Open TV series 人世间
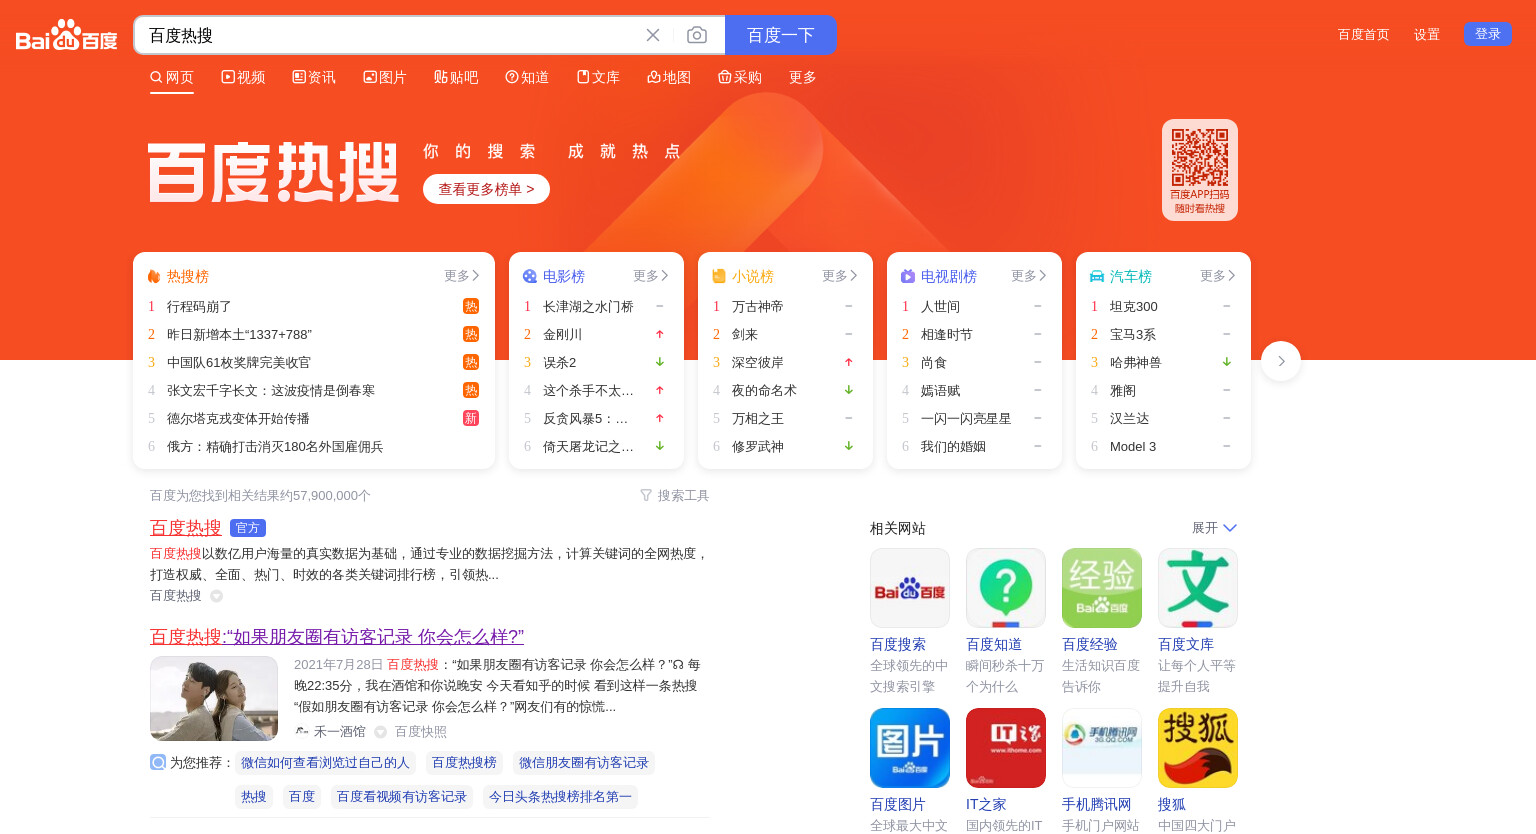Image resolution: width=1536 pixels, height=834 pixels. coord(940,307)
